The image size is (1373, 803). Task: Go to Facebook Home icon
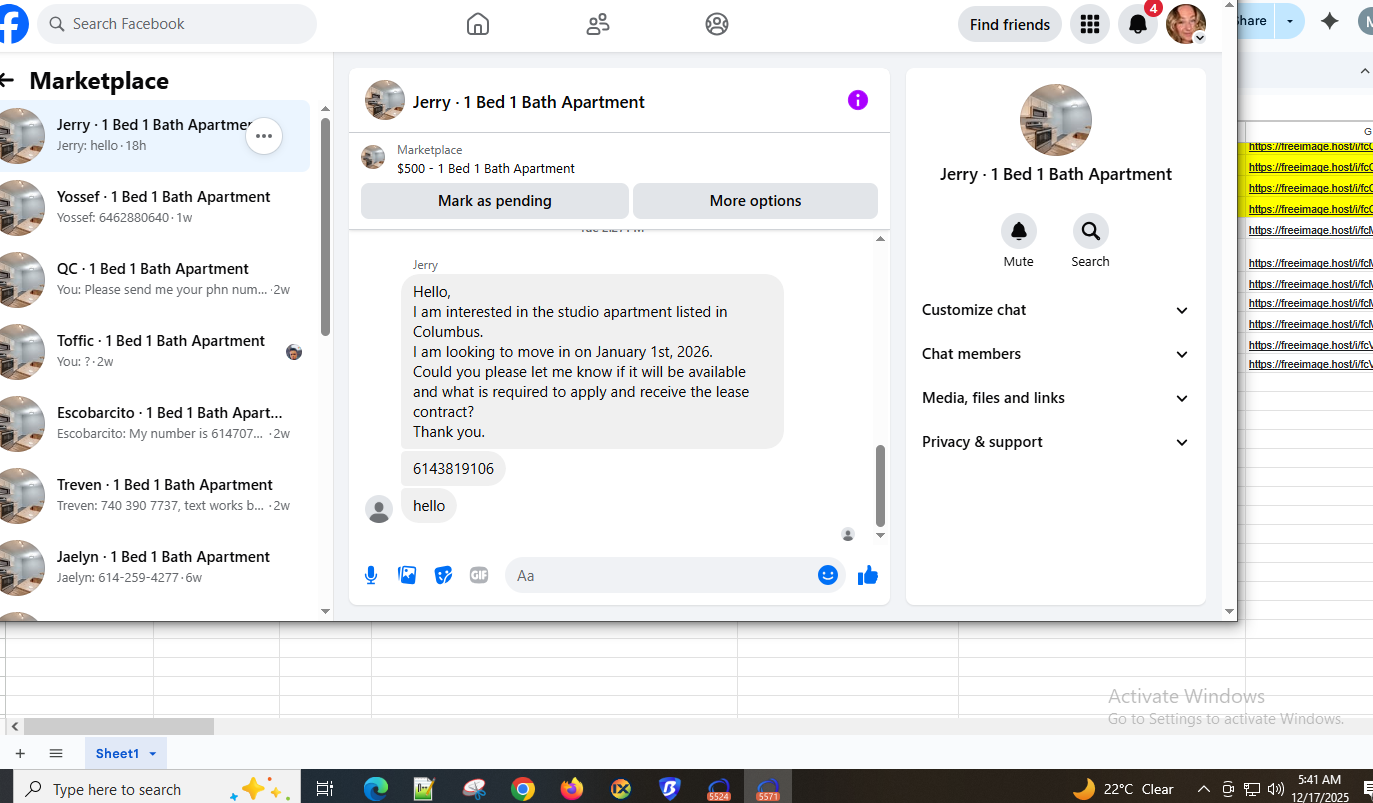(478, 24)
